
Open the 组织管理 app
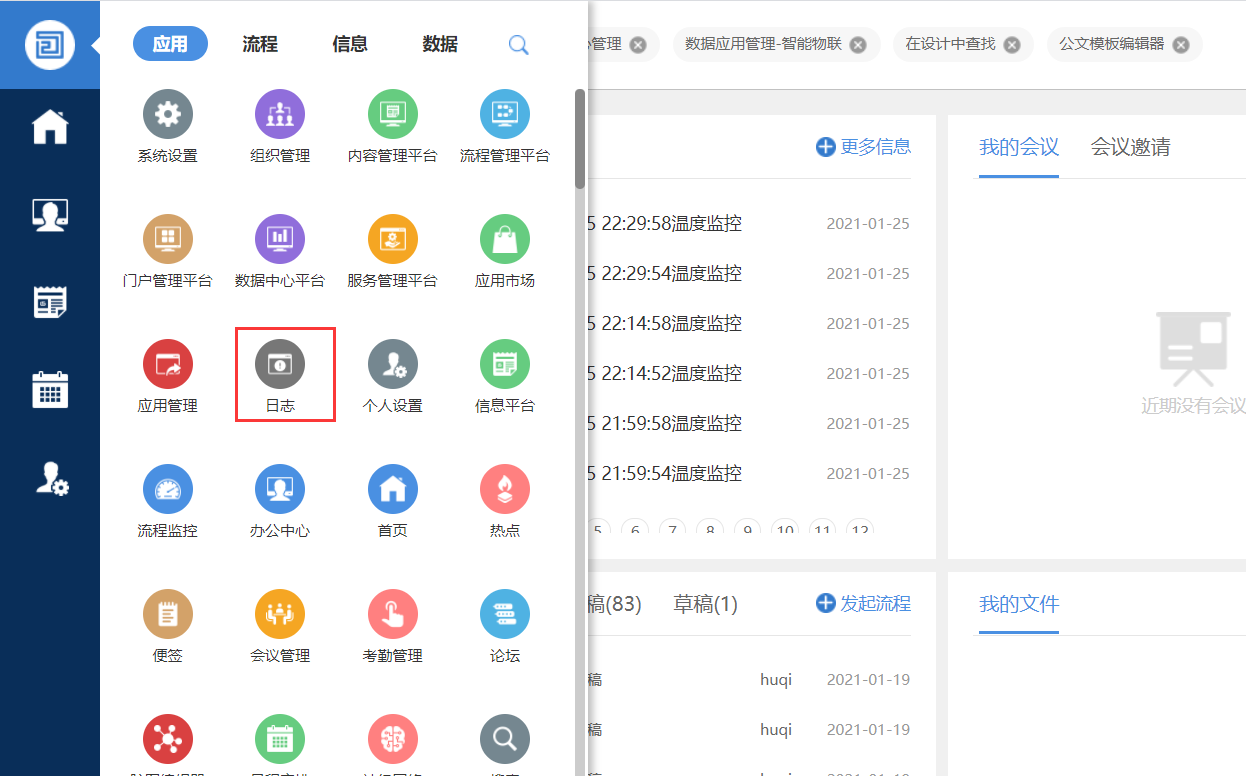click(280, 126)
